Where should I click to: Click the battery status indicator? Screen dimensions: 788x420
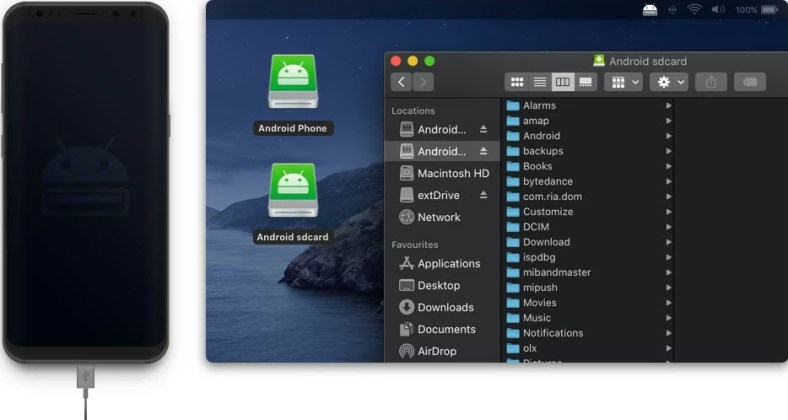pos(769,10)
